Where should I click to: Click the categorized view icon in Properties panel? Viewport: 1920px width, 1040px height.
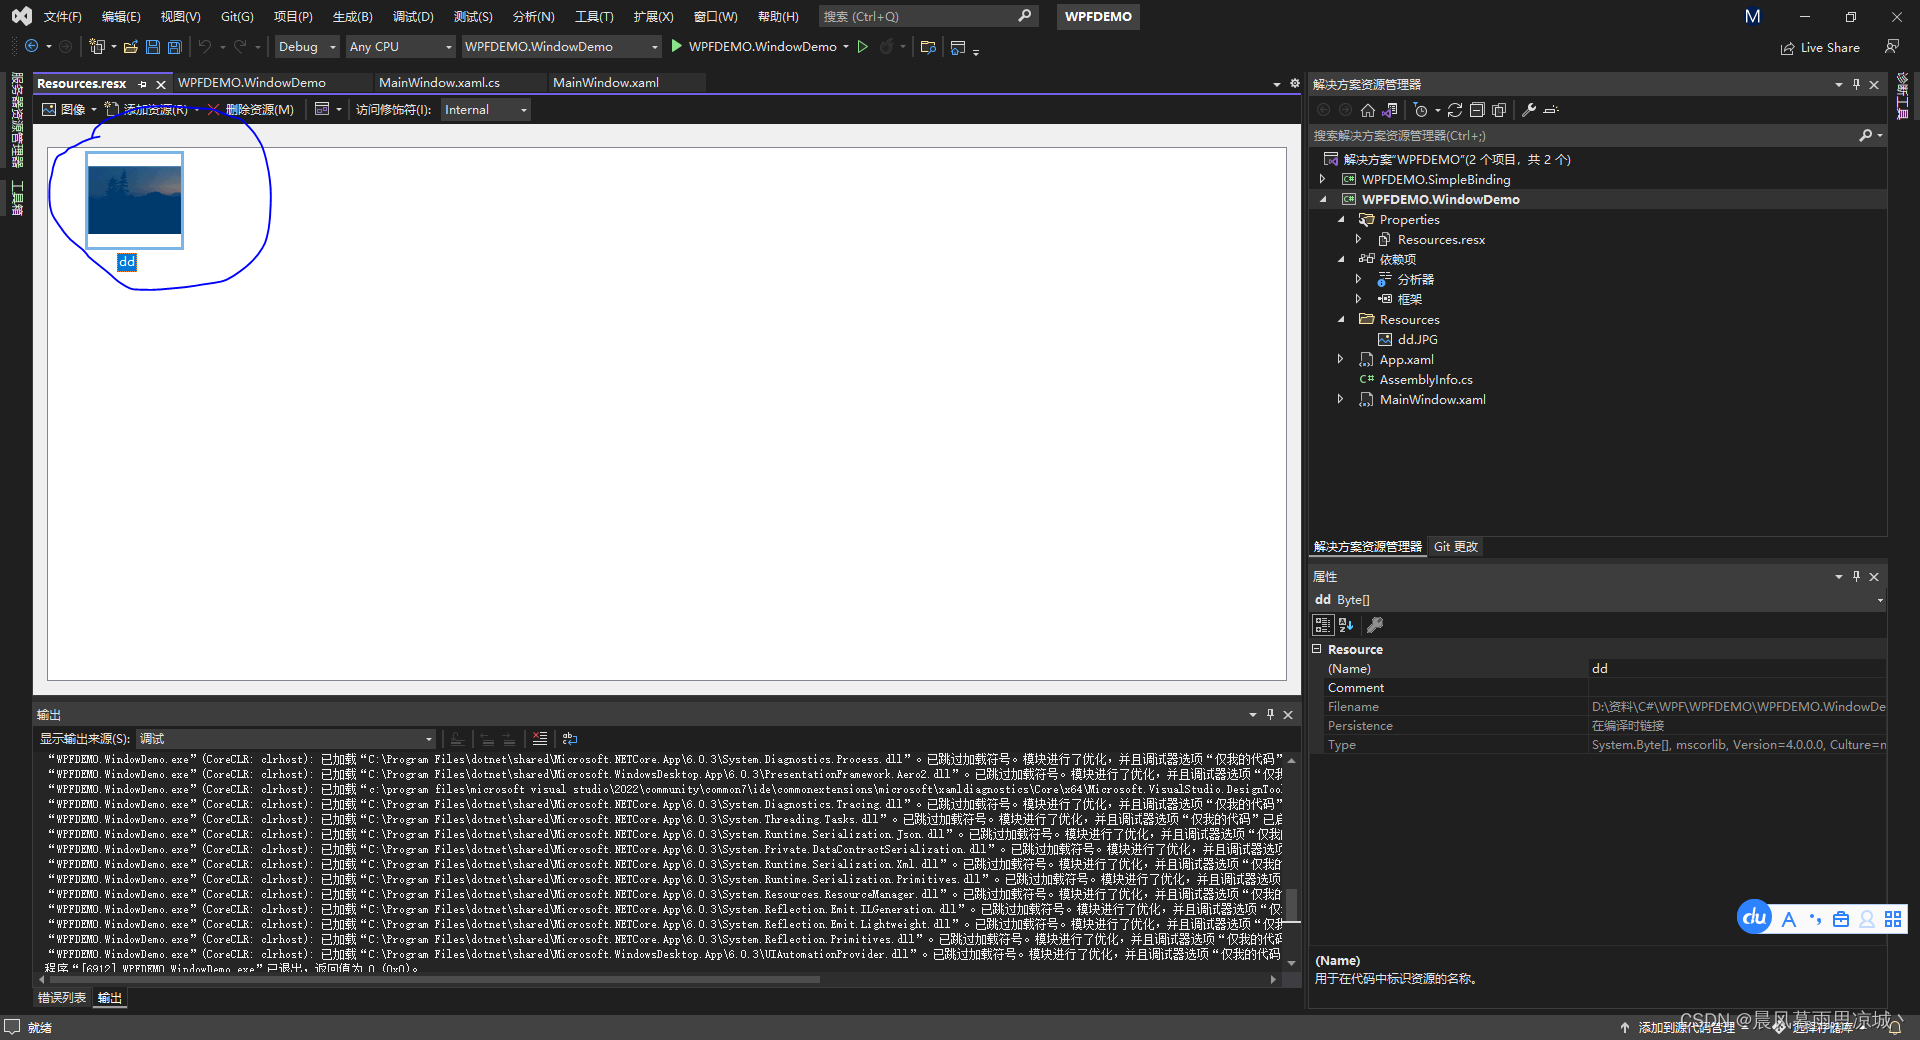(1322, 624)
